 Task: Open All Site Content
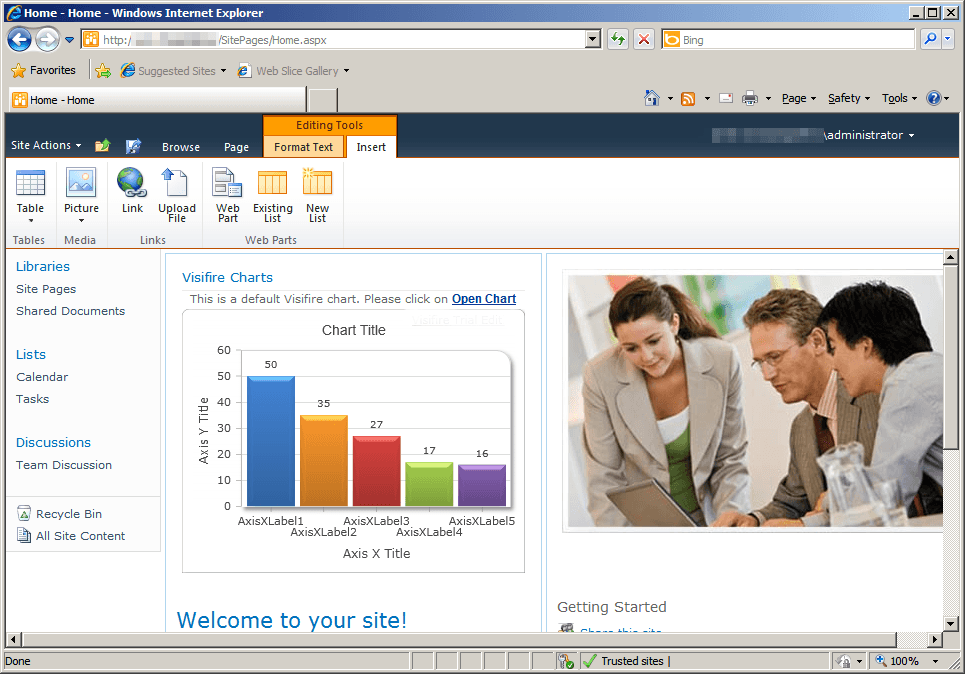(80, 536)
